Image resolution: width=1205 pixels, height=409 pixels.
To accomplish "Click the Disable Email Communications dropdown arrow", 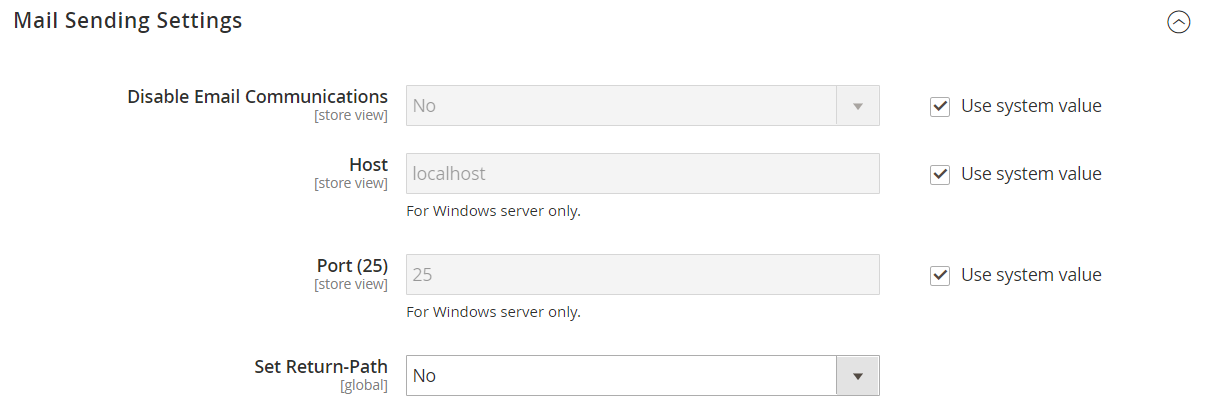I will (x=857, y=106).
